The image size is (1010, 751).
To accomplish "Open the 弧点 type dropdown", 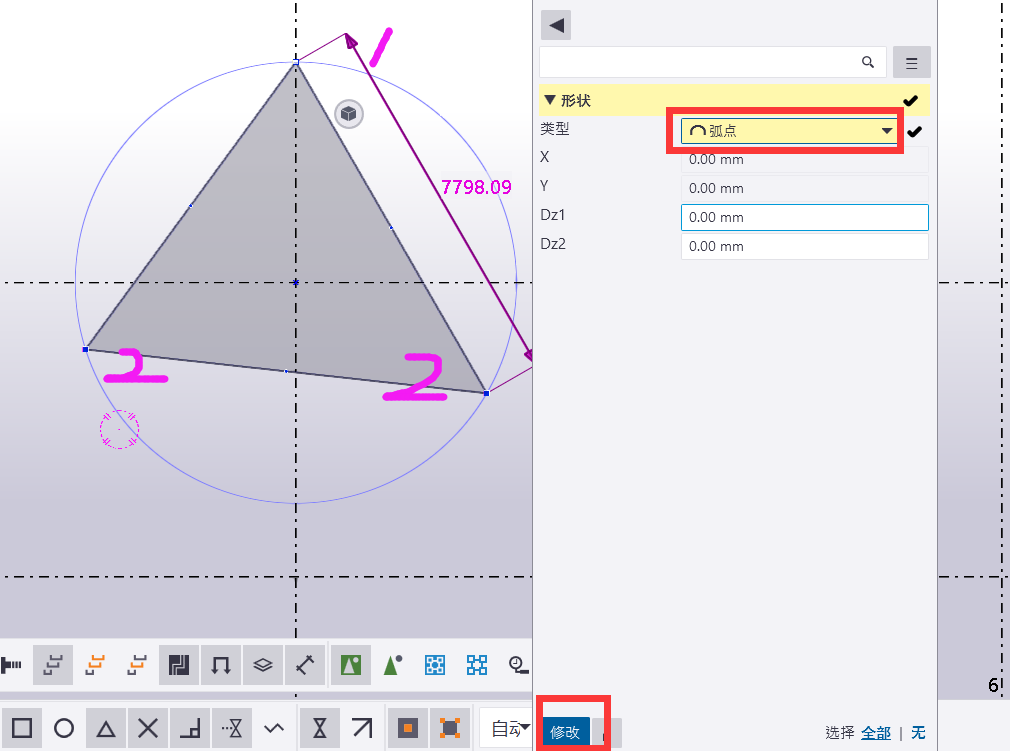I will point(789,131).
